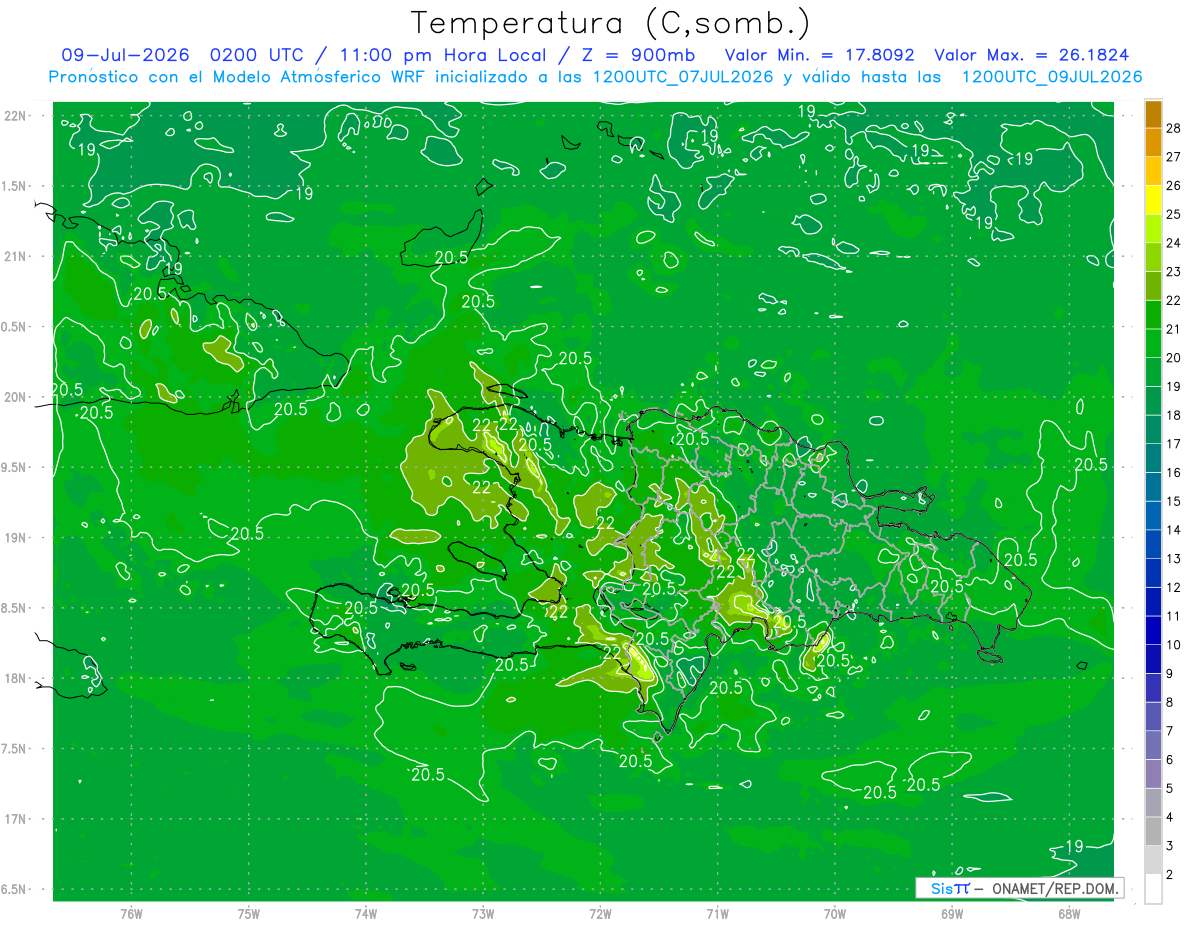The image size is (1200, 927).
Task: Click the '71W' longitude axis label
Action: 717,914
